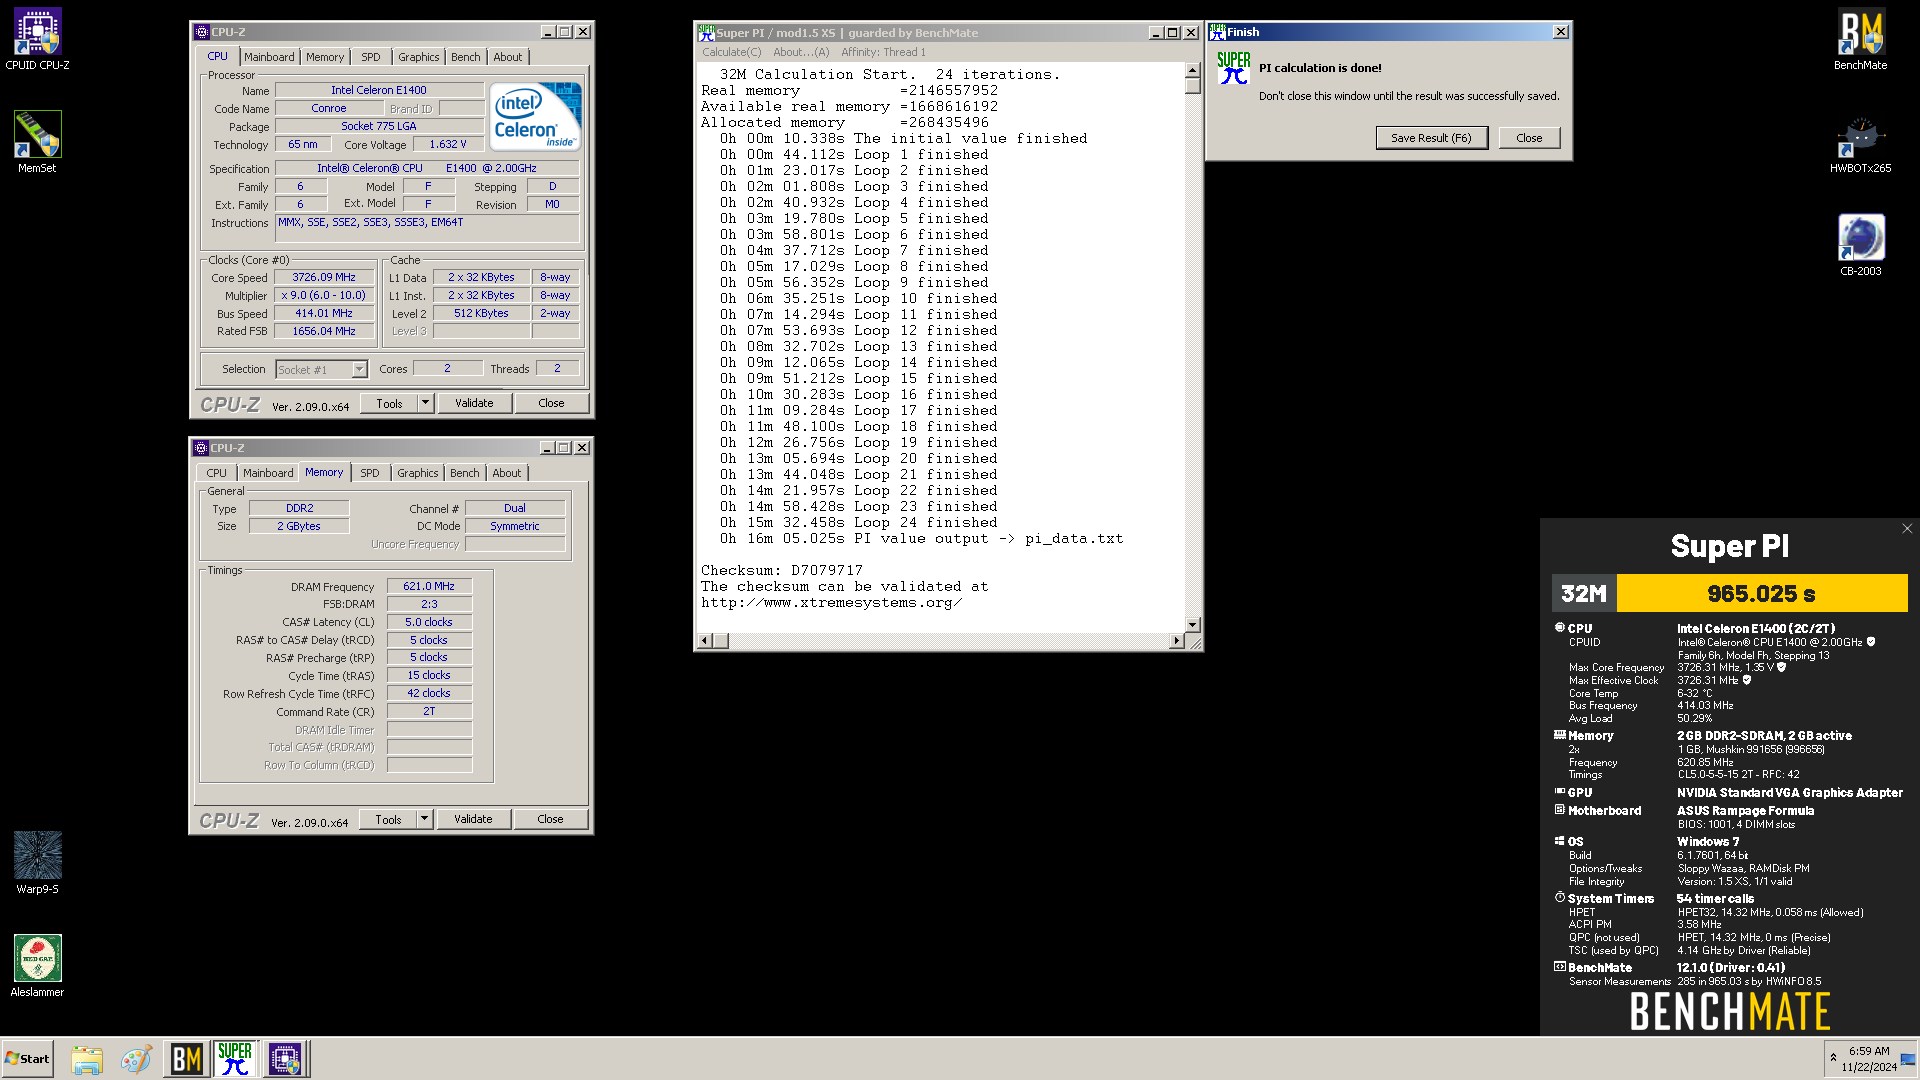This screenshot has height=1080, width=1920.
Task: Open BenchMate desktop shortcut
Action: point(1860,40)
